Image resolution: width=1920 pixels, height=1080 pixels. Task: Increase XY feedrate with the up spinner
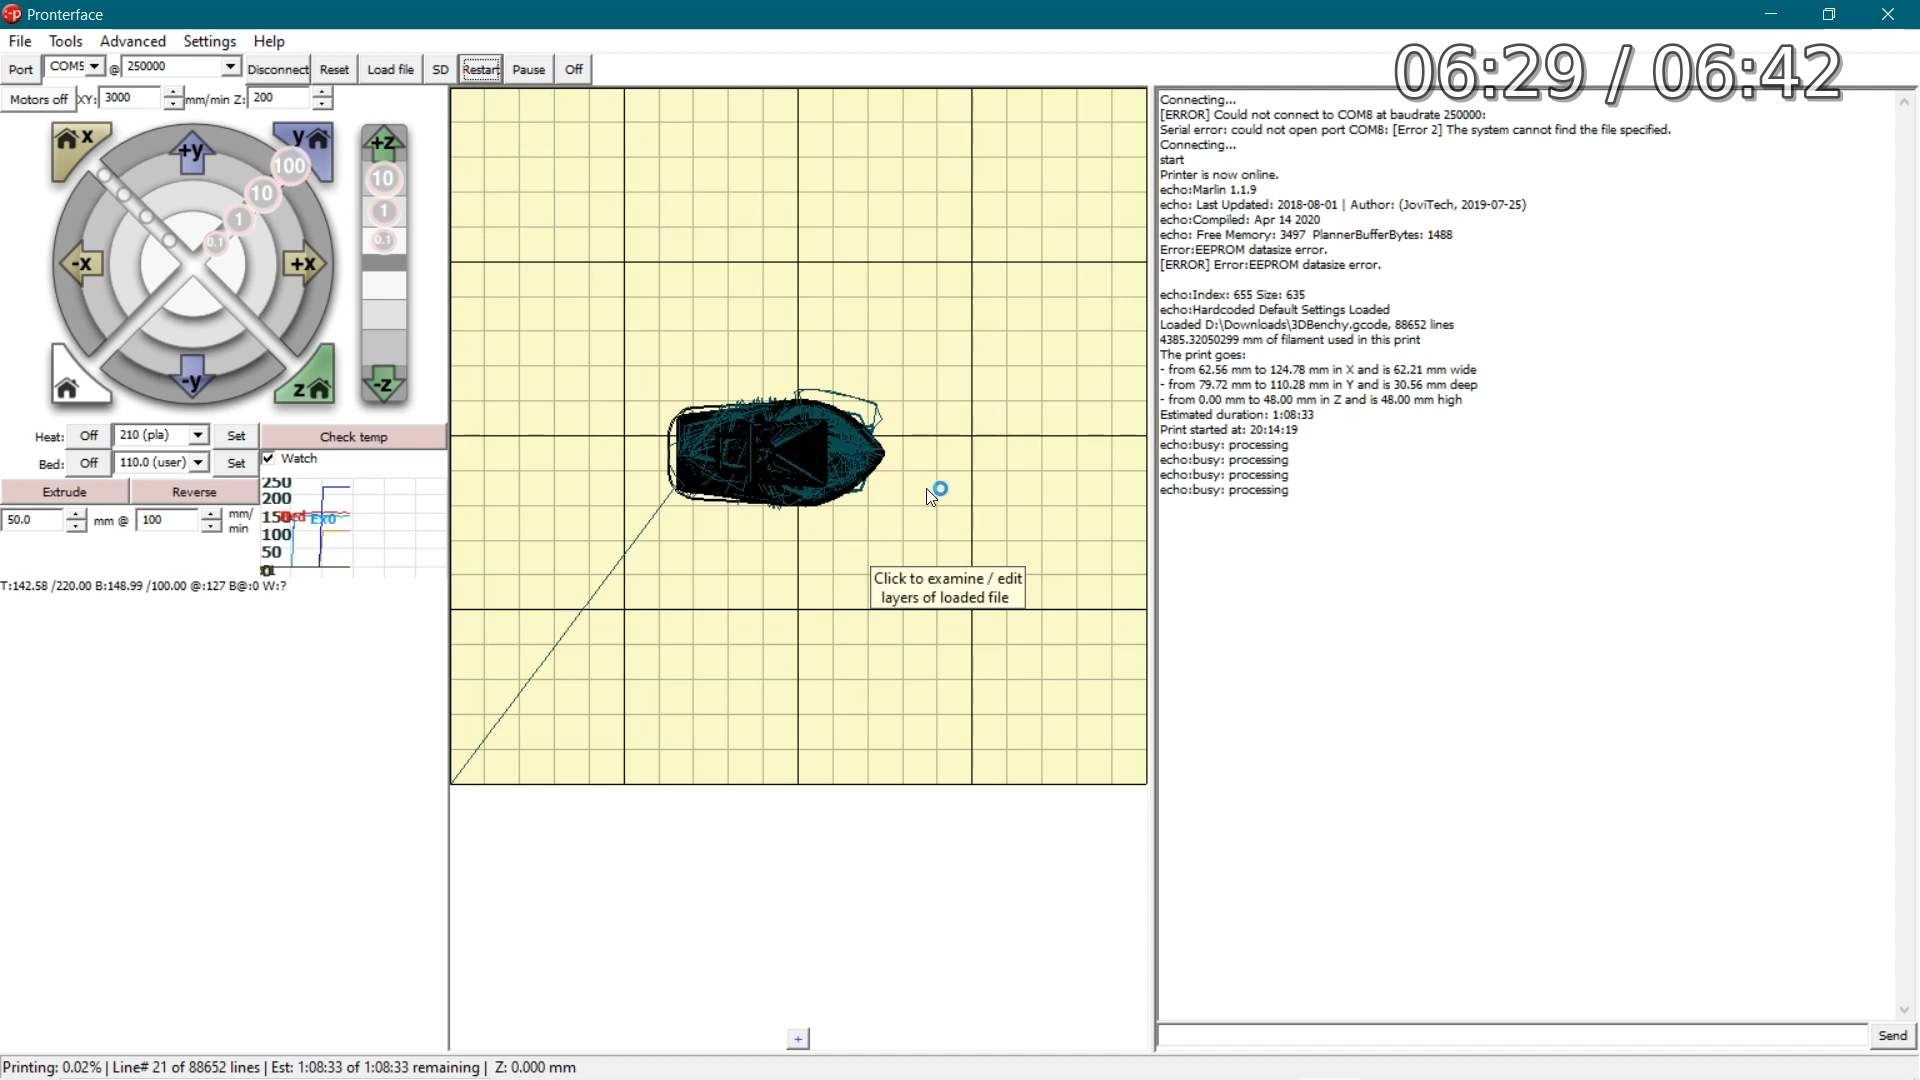[174, 92]
